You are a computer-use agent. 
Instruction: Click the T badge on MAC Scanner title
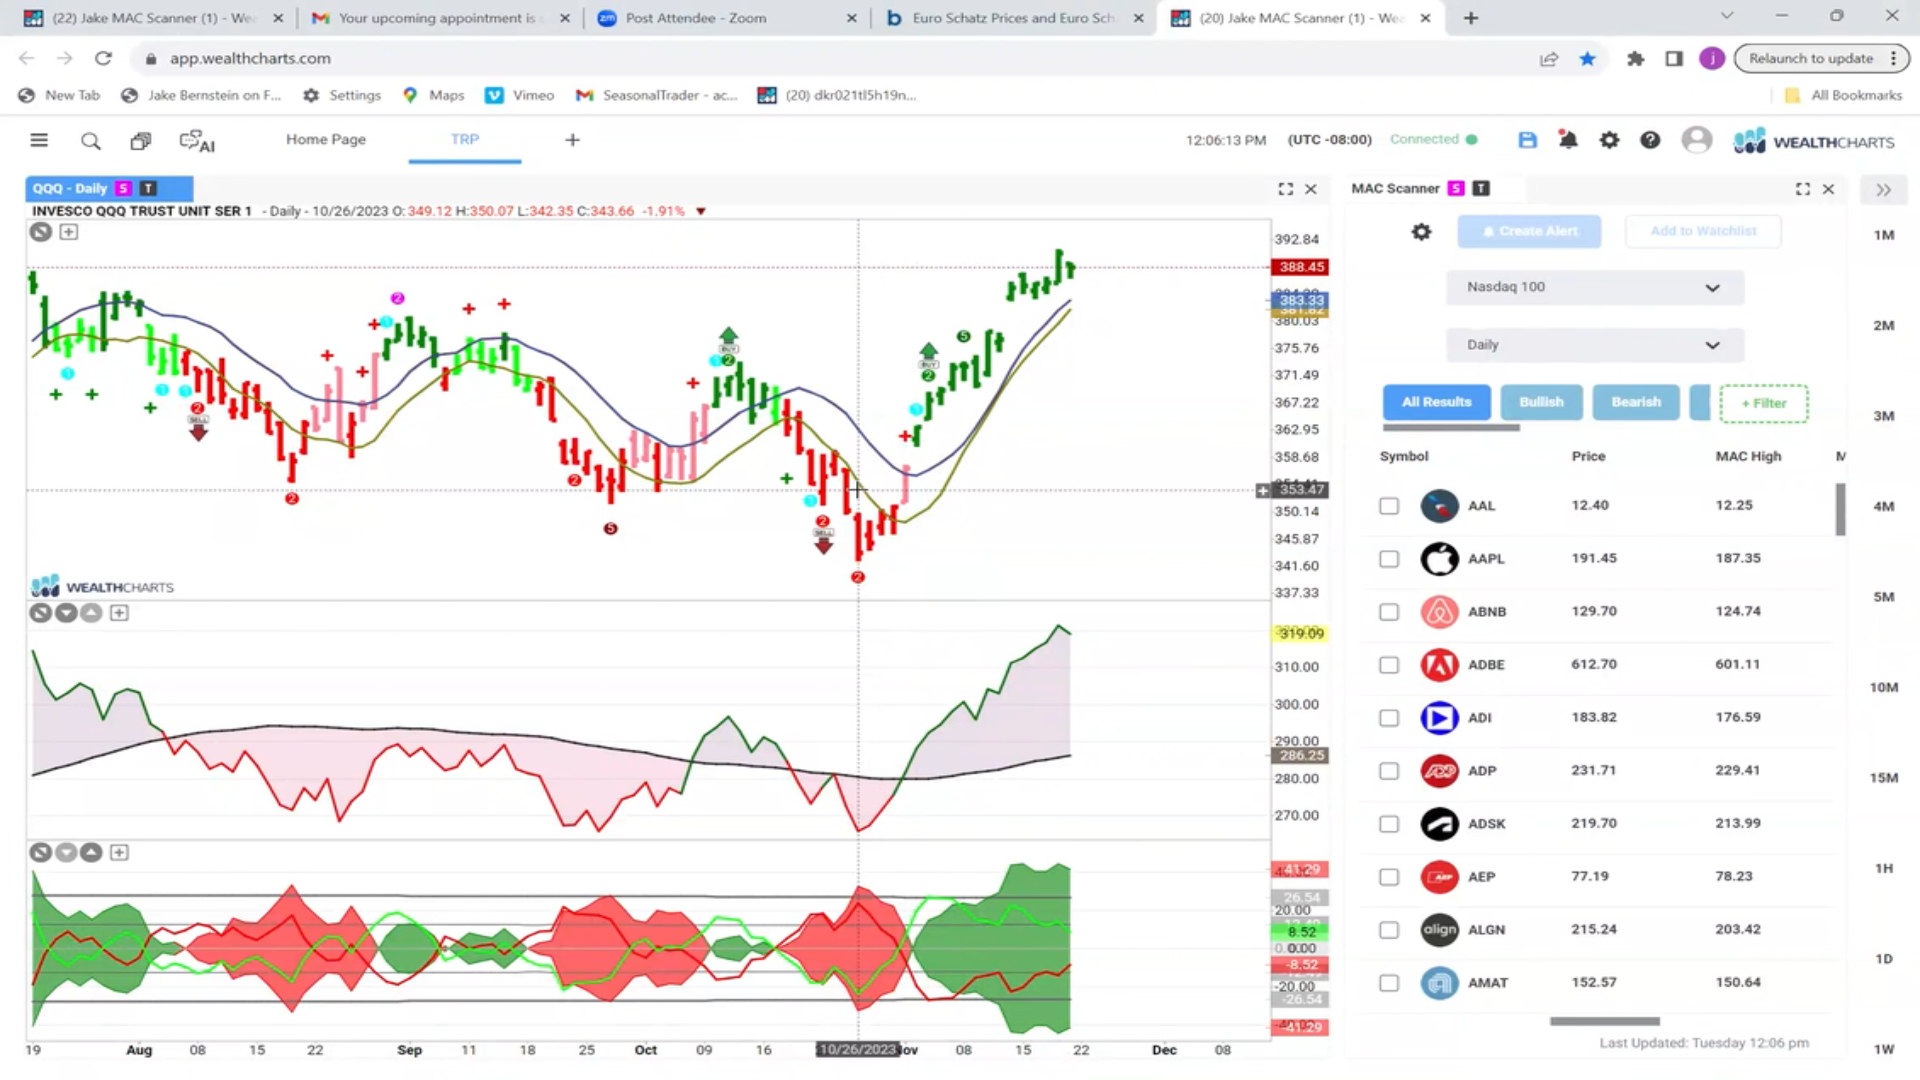point(1481,188)
